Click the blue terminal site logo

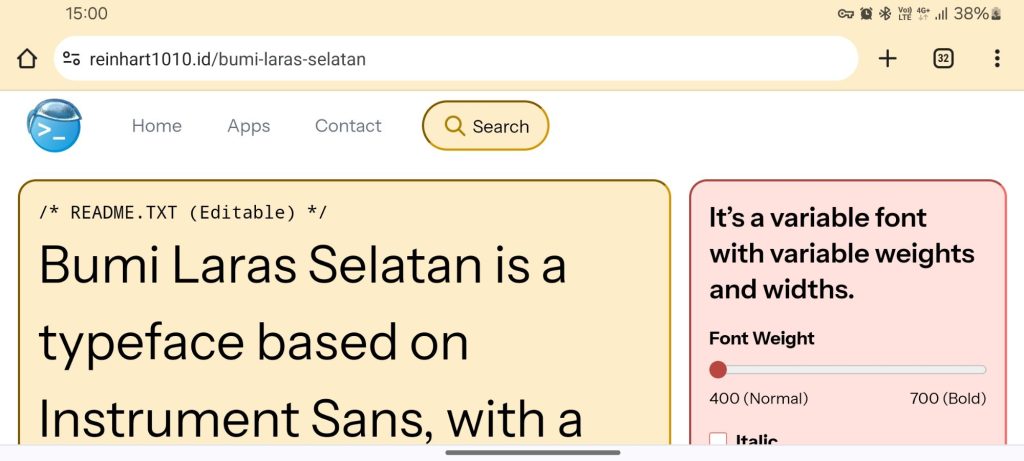tap(54, 126)
